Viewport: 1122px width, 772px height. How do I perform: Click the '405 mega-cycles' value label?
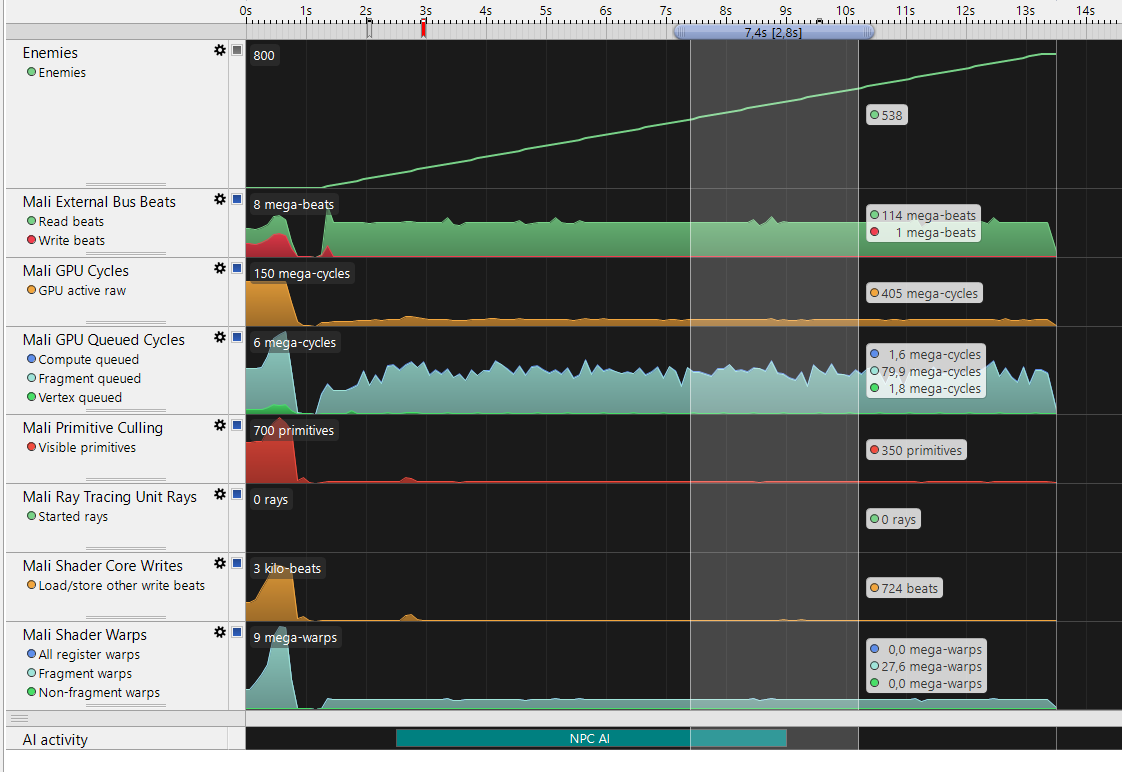pyautogui.click(x=925, y=293)
